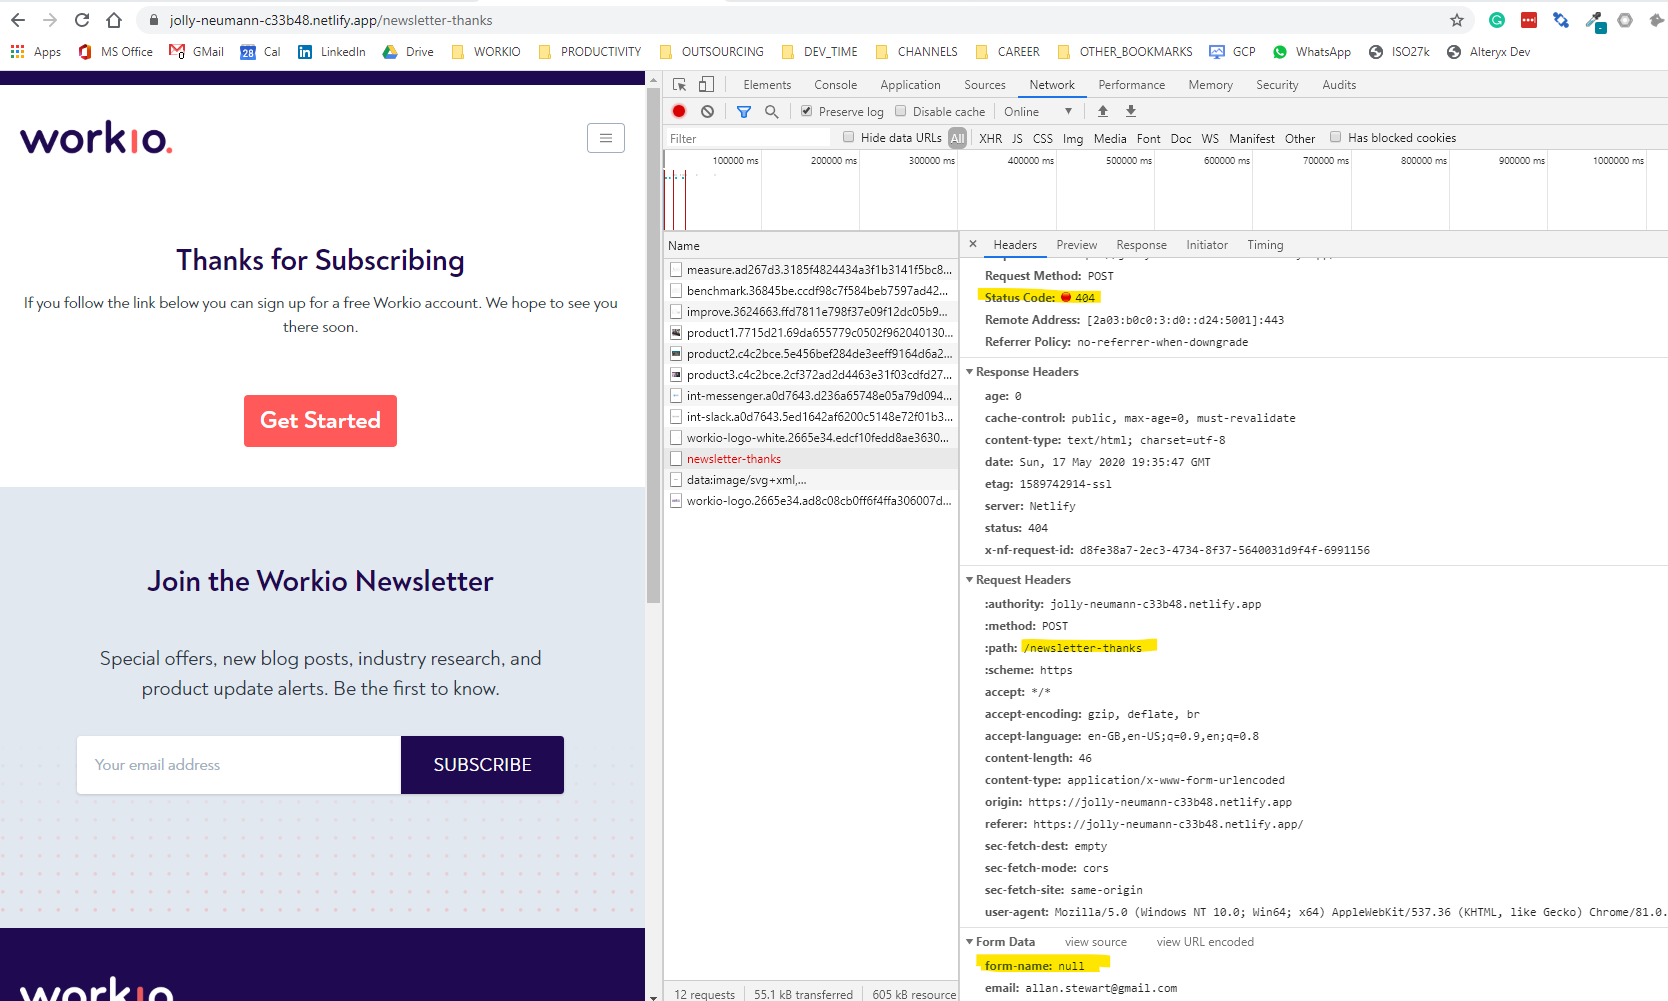Switch to the Memory tab
The height and width of the screenshot is (1001, 1668).
(x=1210, y=85)
